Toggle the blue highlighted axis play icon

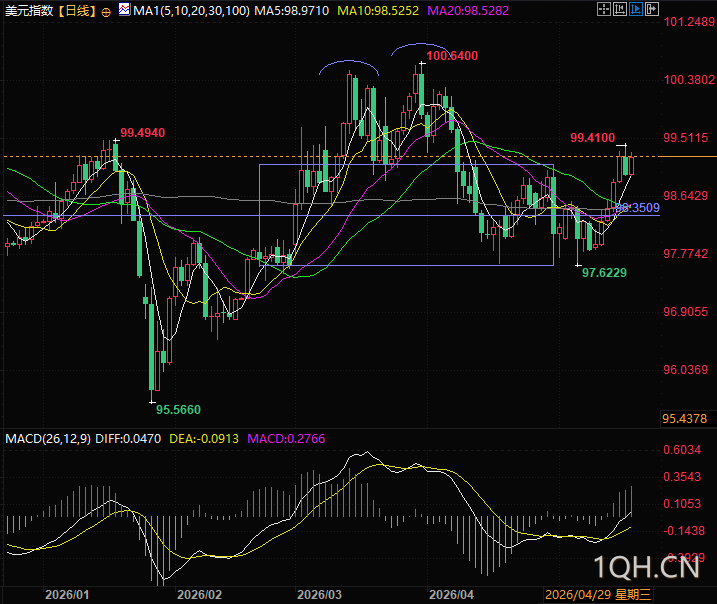(x=636, y=9)
